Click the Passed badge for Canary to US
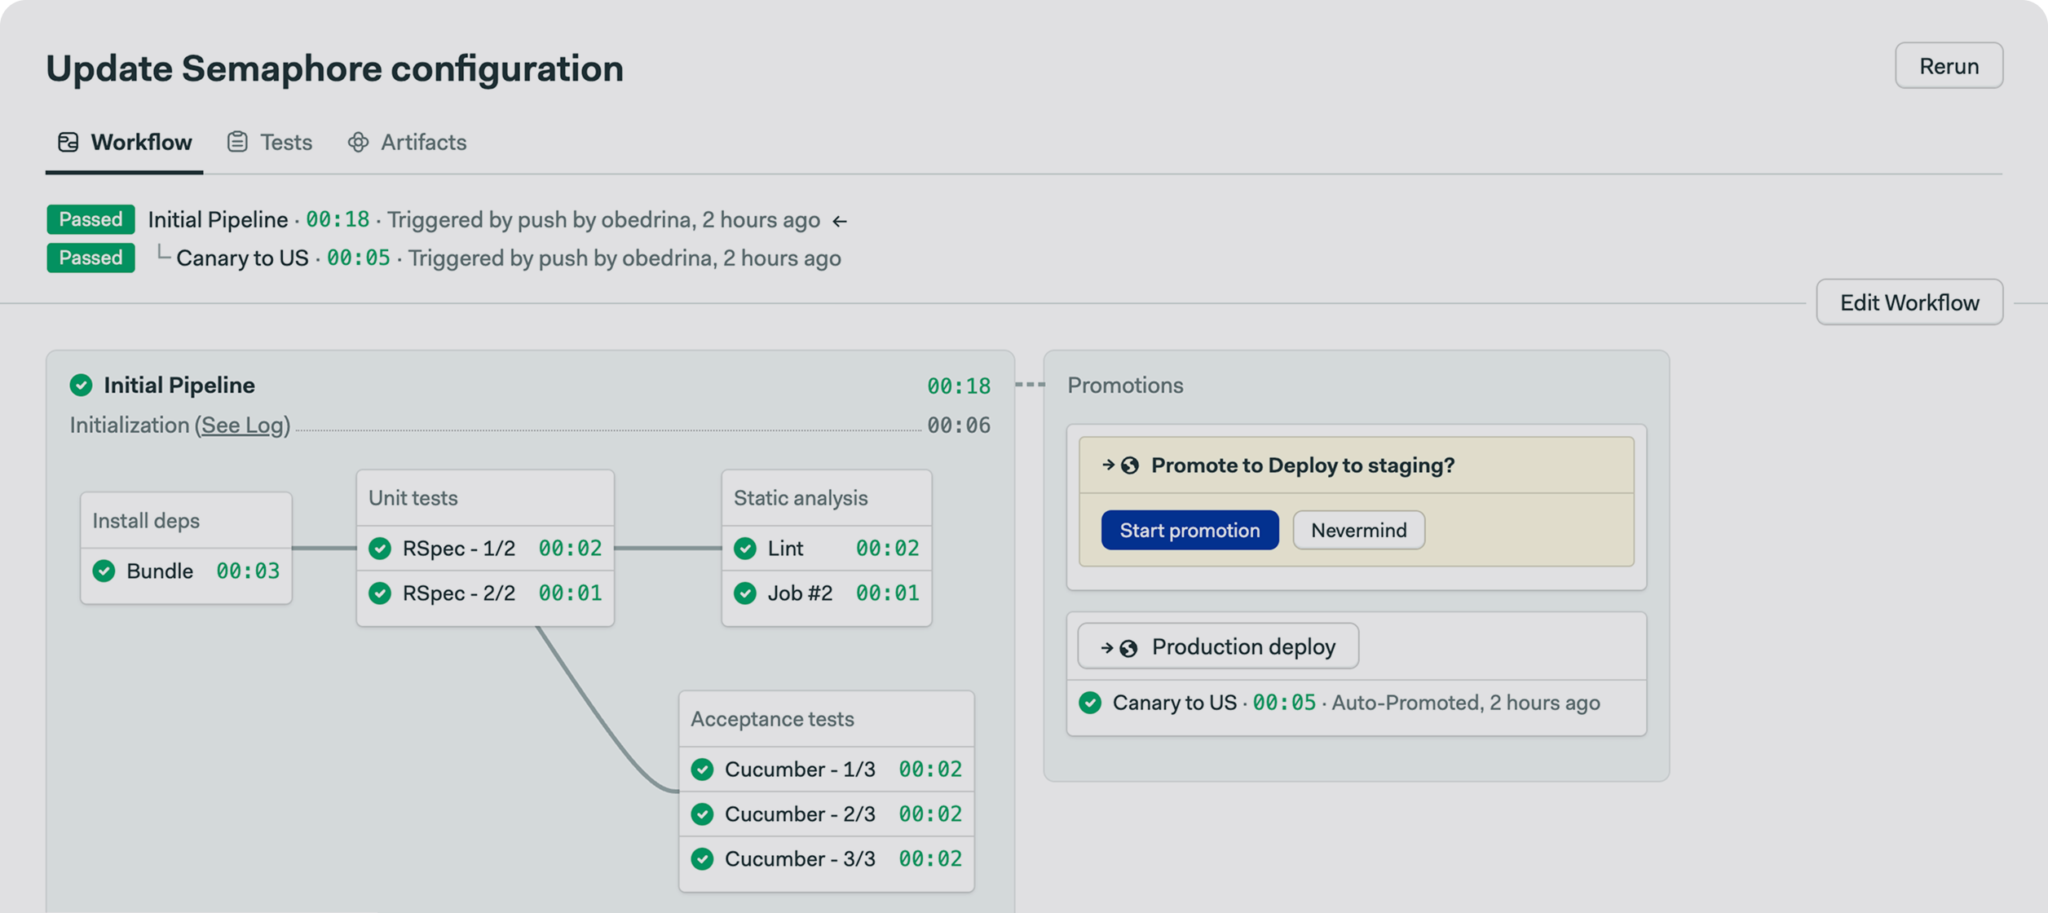The width and height of the screenshot is (2048, 913). click(x=90, y=257)
